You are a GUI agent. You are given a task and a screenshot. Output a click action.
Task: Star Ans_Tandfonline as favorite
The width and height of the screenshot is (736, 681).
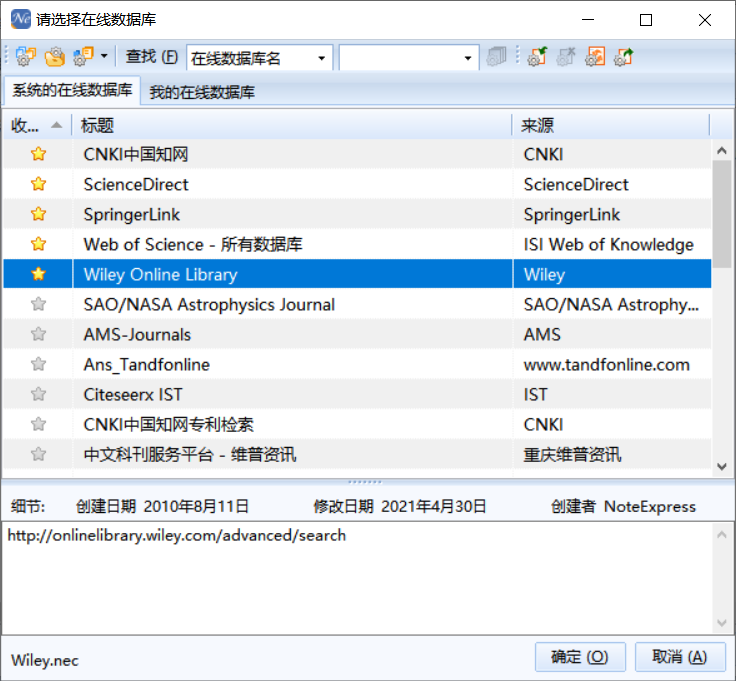click(38, 364)
